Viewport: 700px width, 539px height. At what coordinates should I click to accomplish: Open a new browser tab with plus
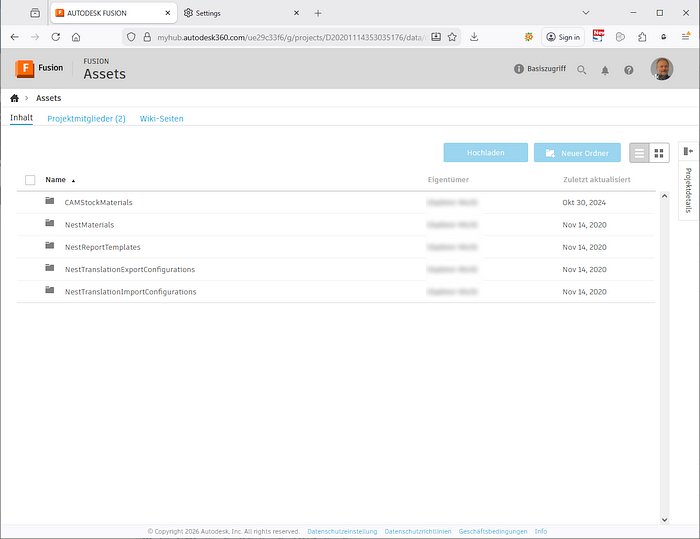318,13
